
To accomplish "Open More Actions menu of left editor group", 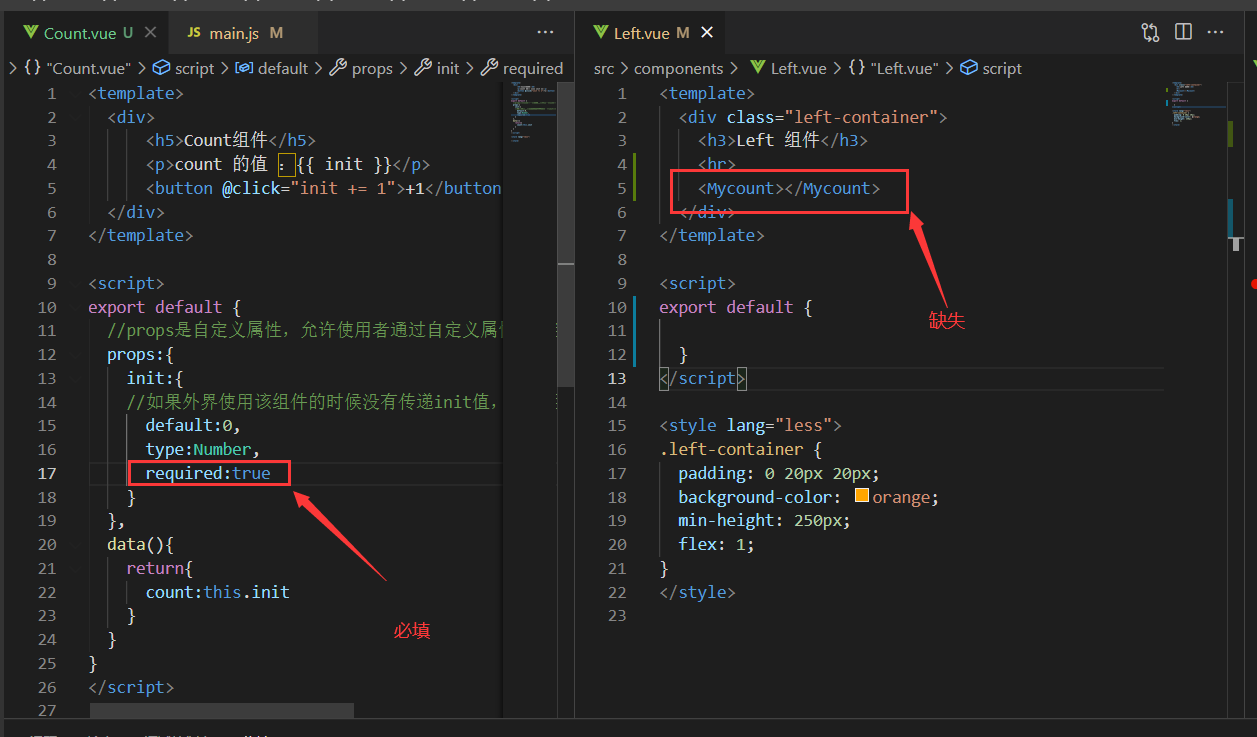I will [x=545, y=32].
